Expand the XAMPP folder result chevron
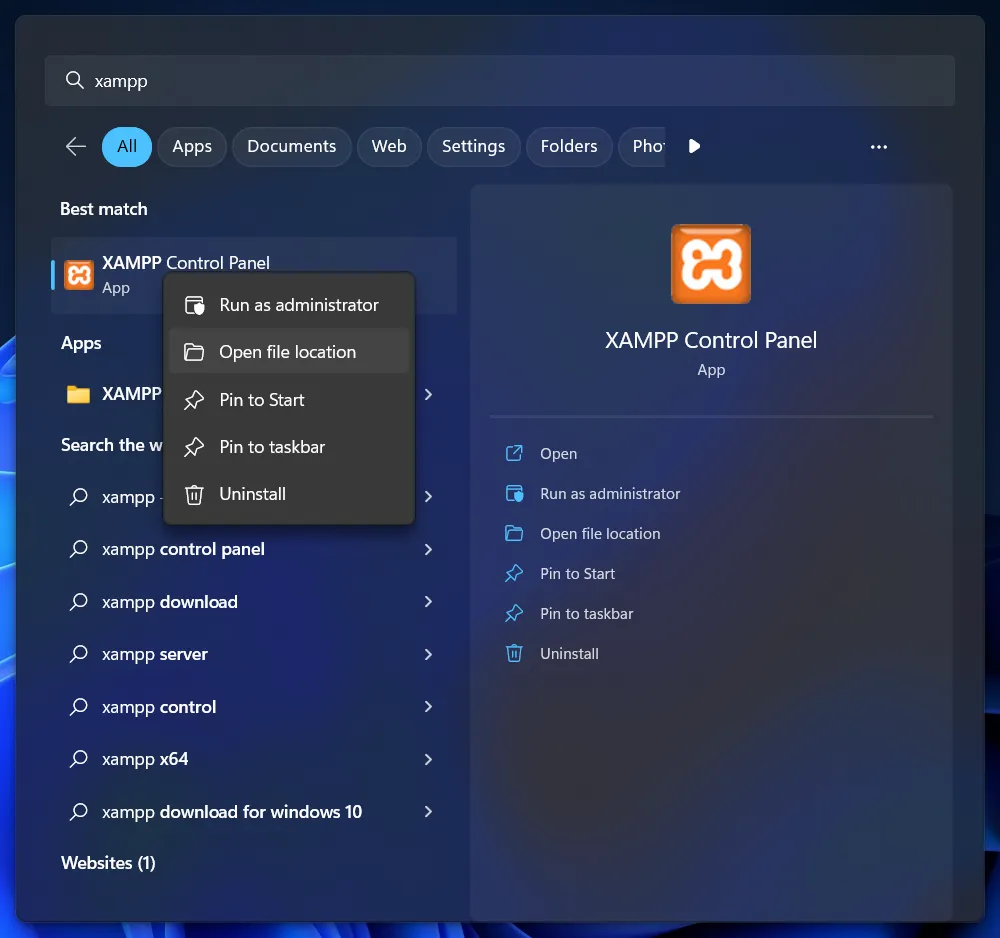The height and width of the screenshot is (938, 1000). coord(429,395)
